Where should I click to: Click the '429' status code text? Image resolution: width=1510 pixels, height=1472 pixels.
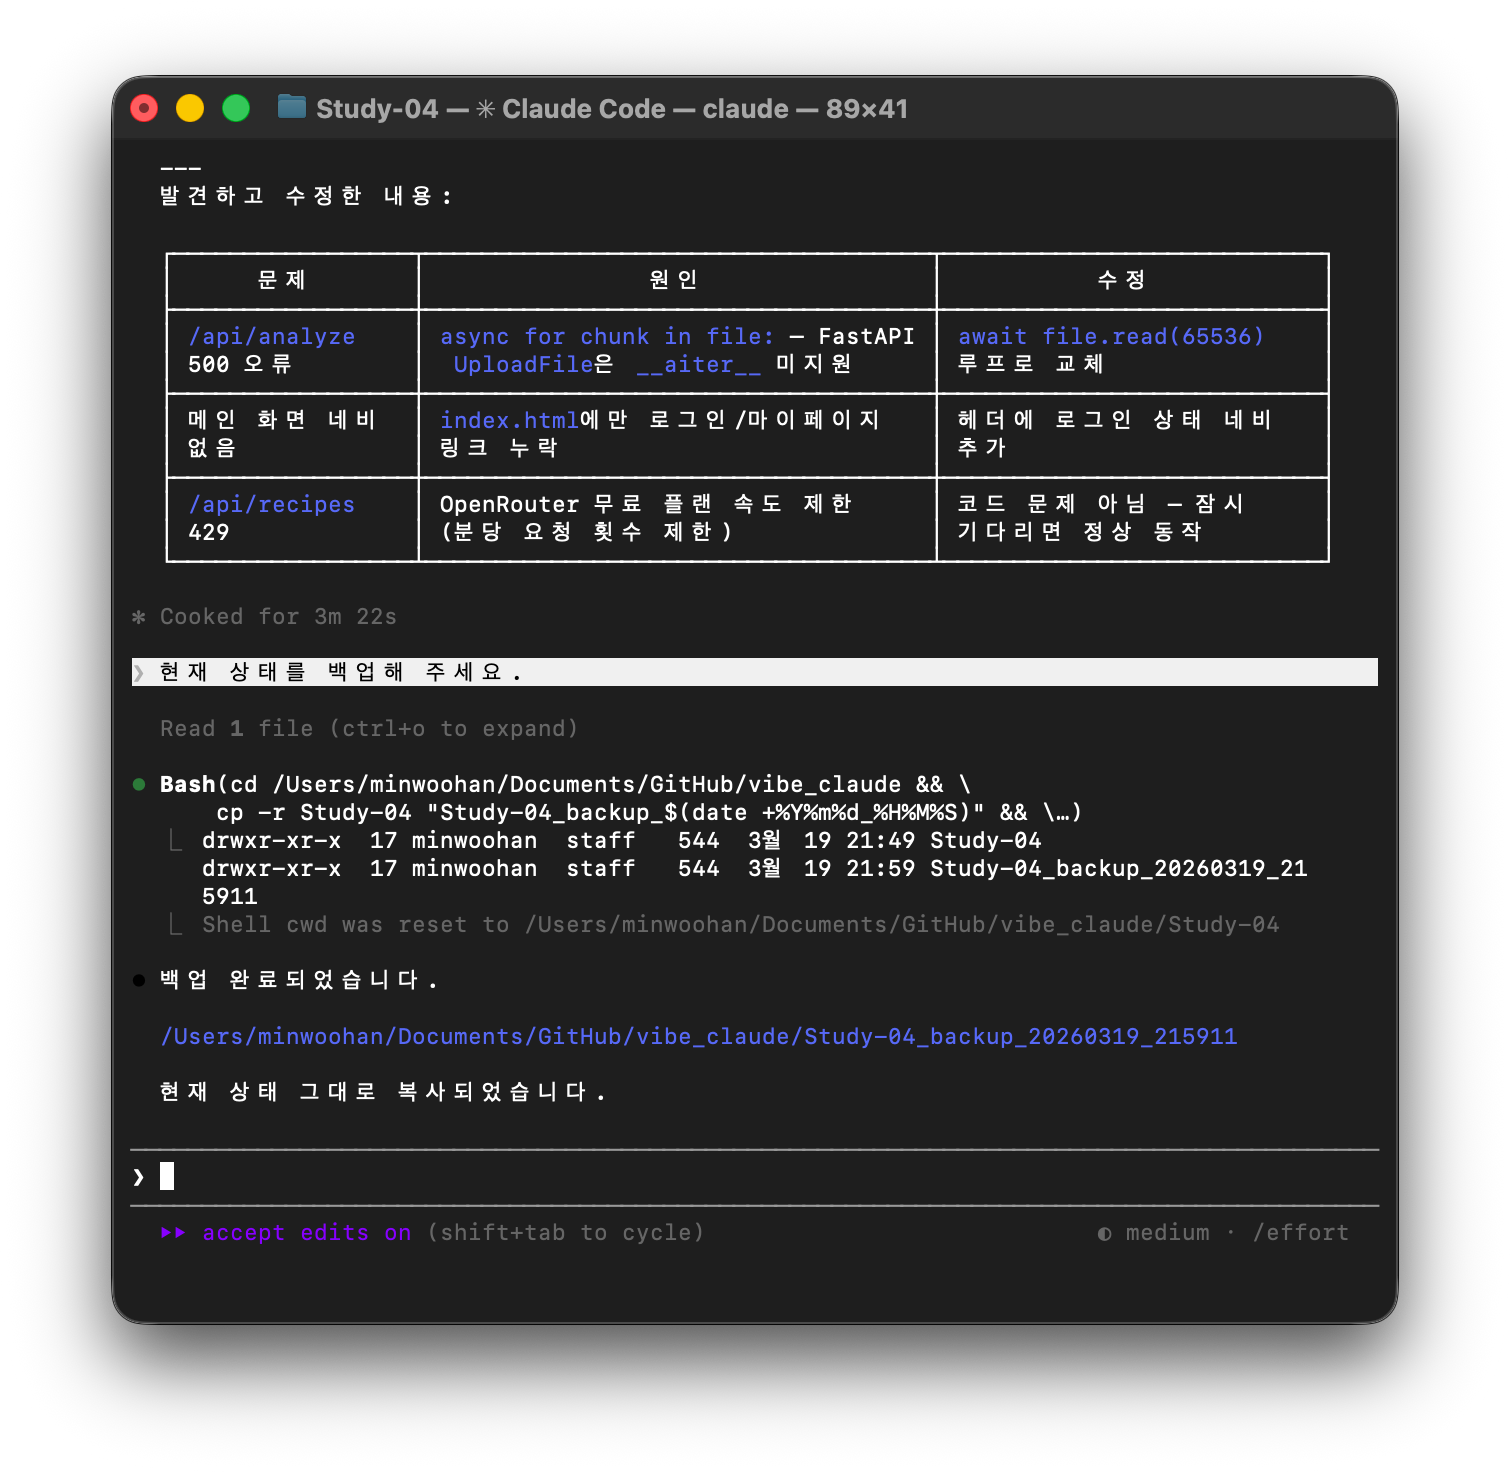pos(209,533)
